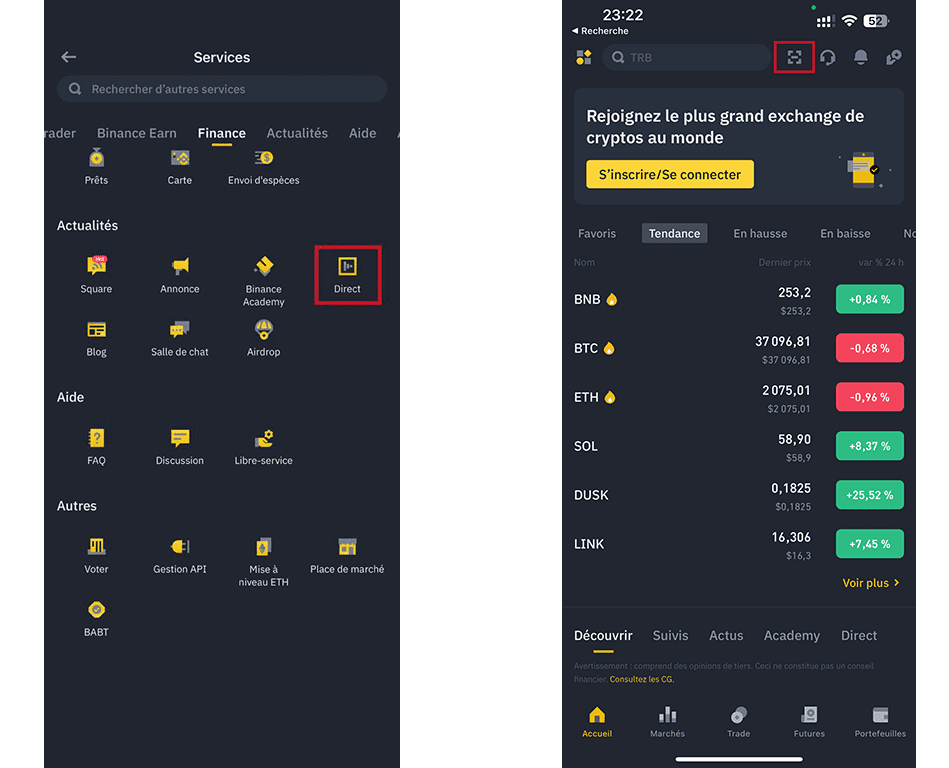The image size is (949, 768).
Task: Open the Carte service icon
Action: point(180,159)
